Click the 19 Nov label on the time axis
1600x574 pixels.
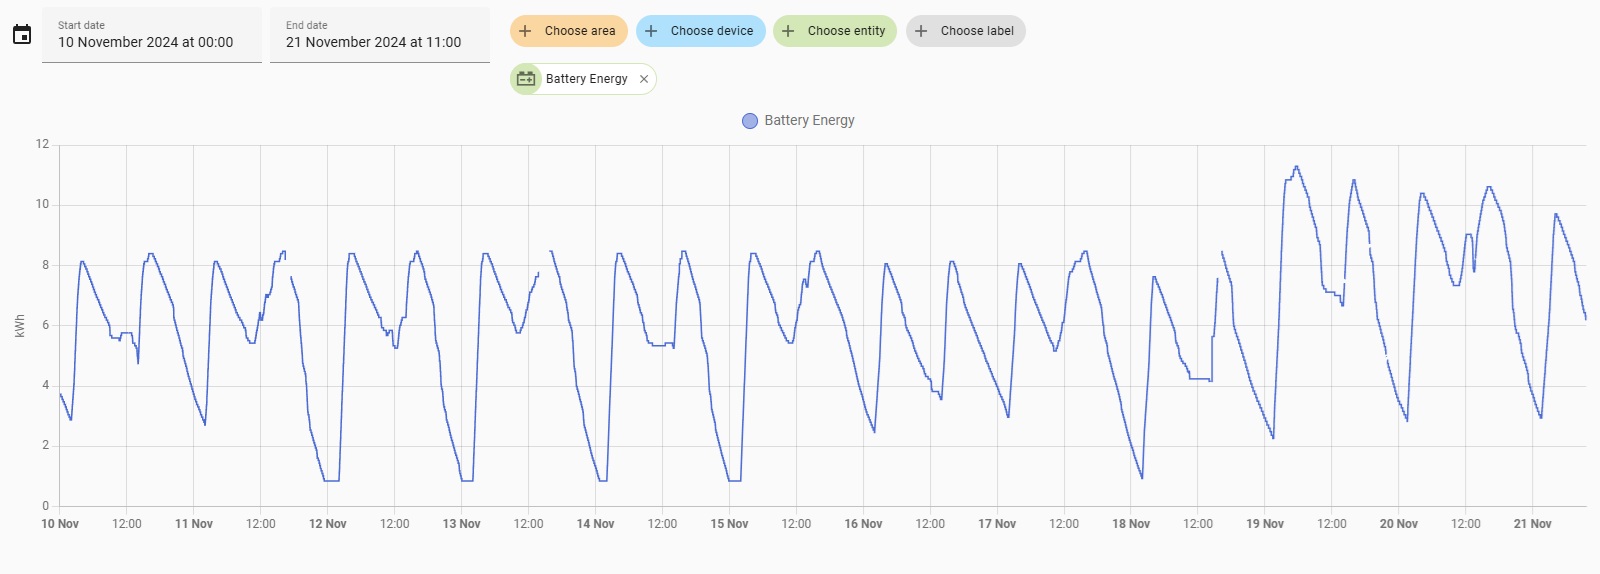[x=1265, y=524]
